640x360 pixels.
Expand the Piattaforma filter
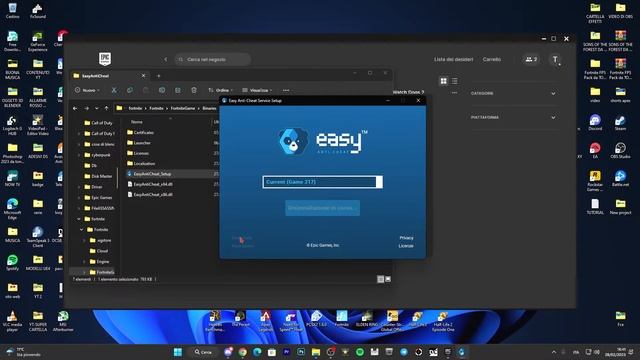[x=513, y=118]
